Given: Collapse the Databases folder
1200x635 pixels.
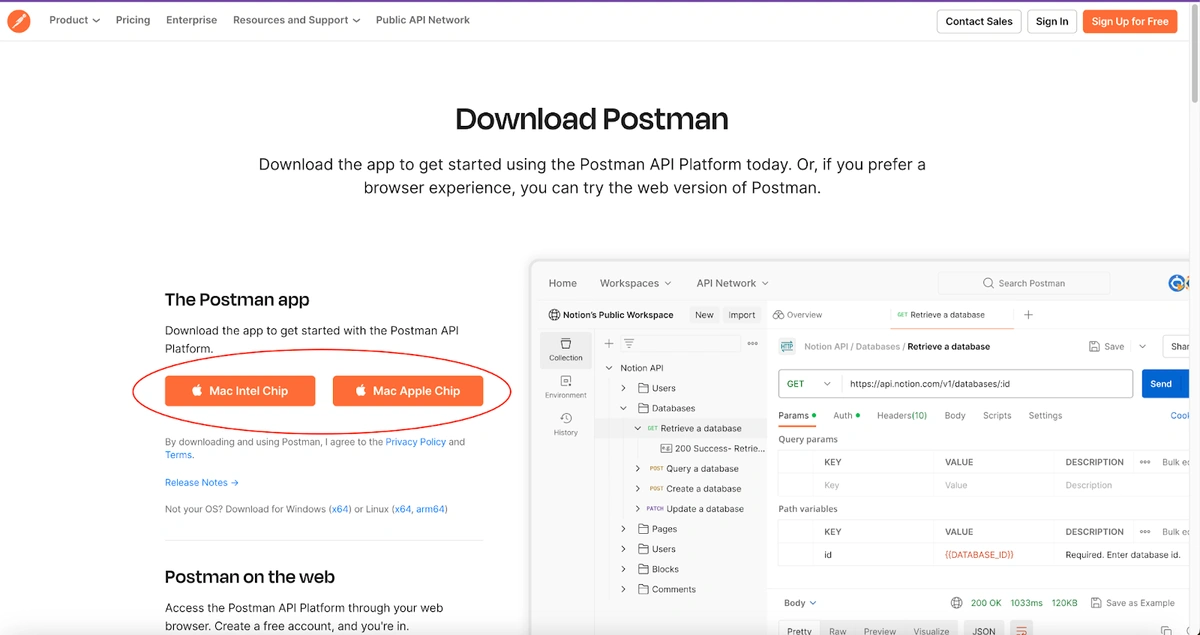Looking at the screenshot, I should [x=624, y=408].
